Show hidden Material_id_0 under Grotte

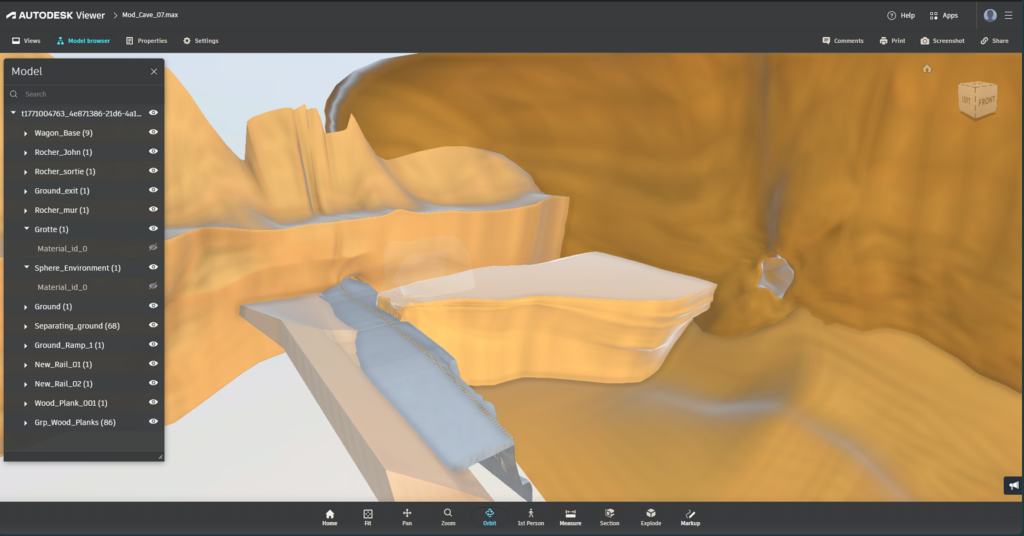tap(153, 248)
